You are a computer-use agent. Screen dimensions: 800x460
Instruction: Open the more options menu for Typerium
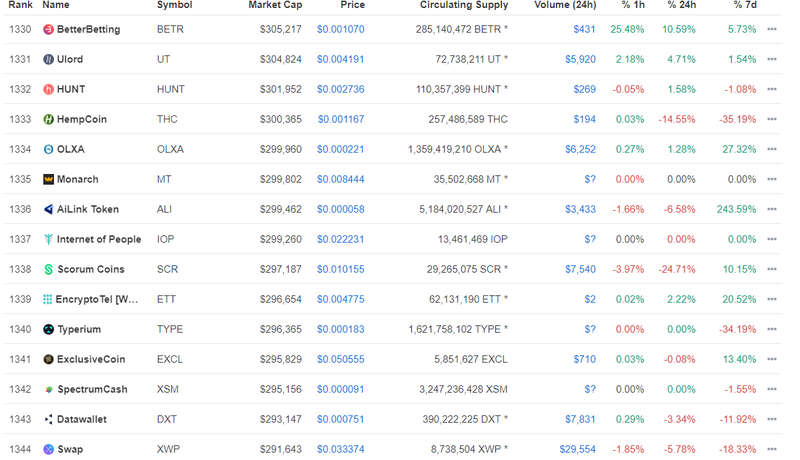tap(772, 329)
